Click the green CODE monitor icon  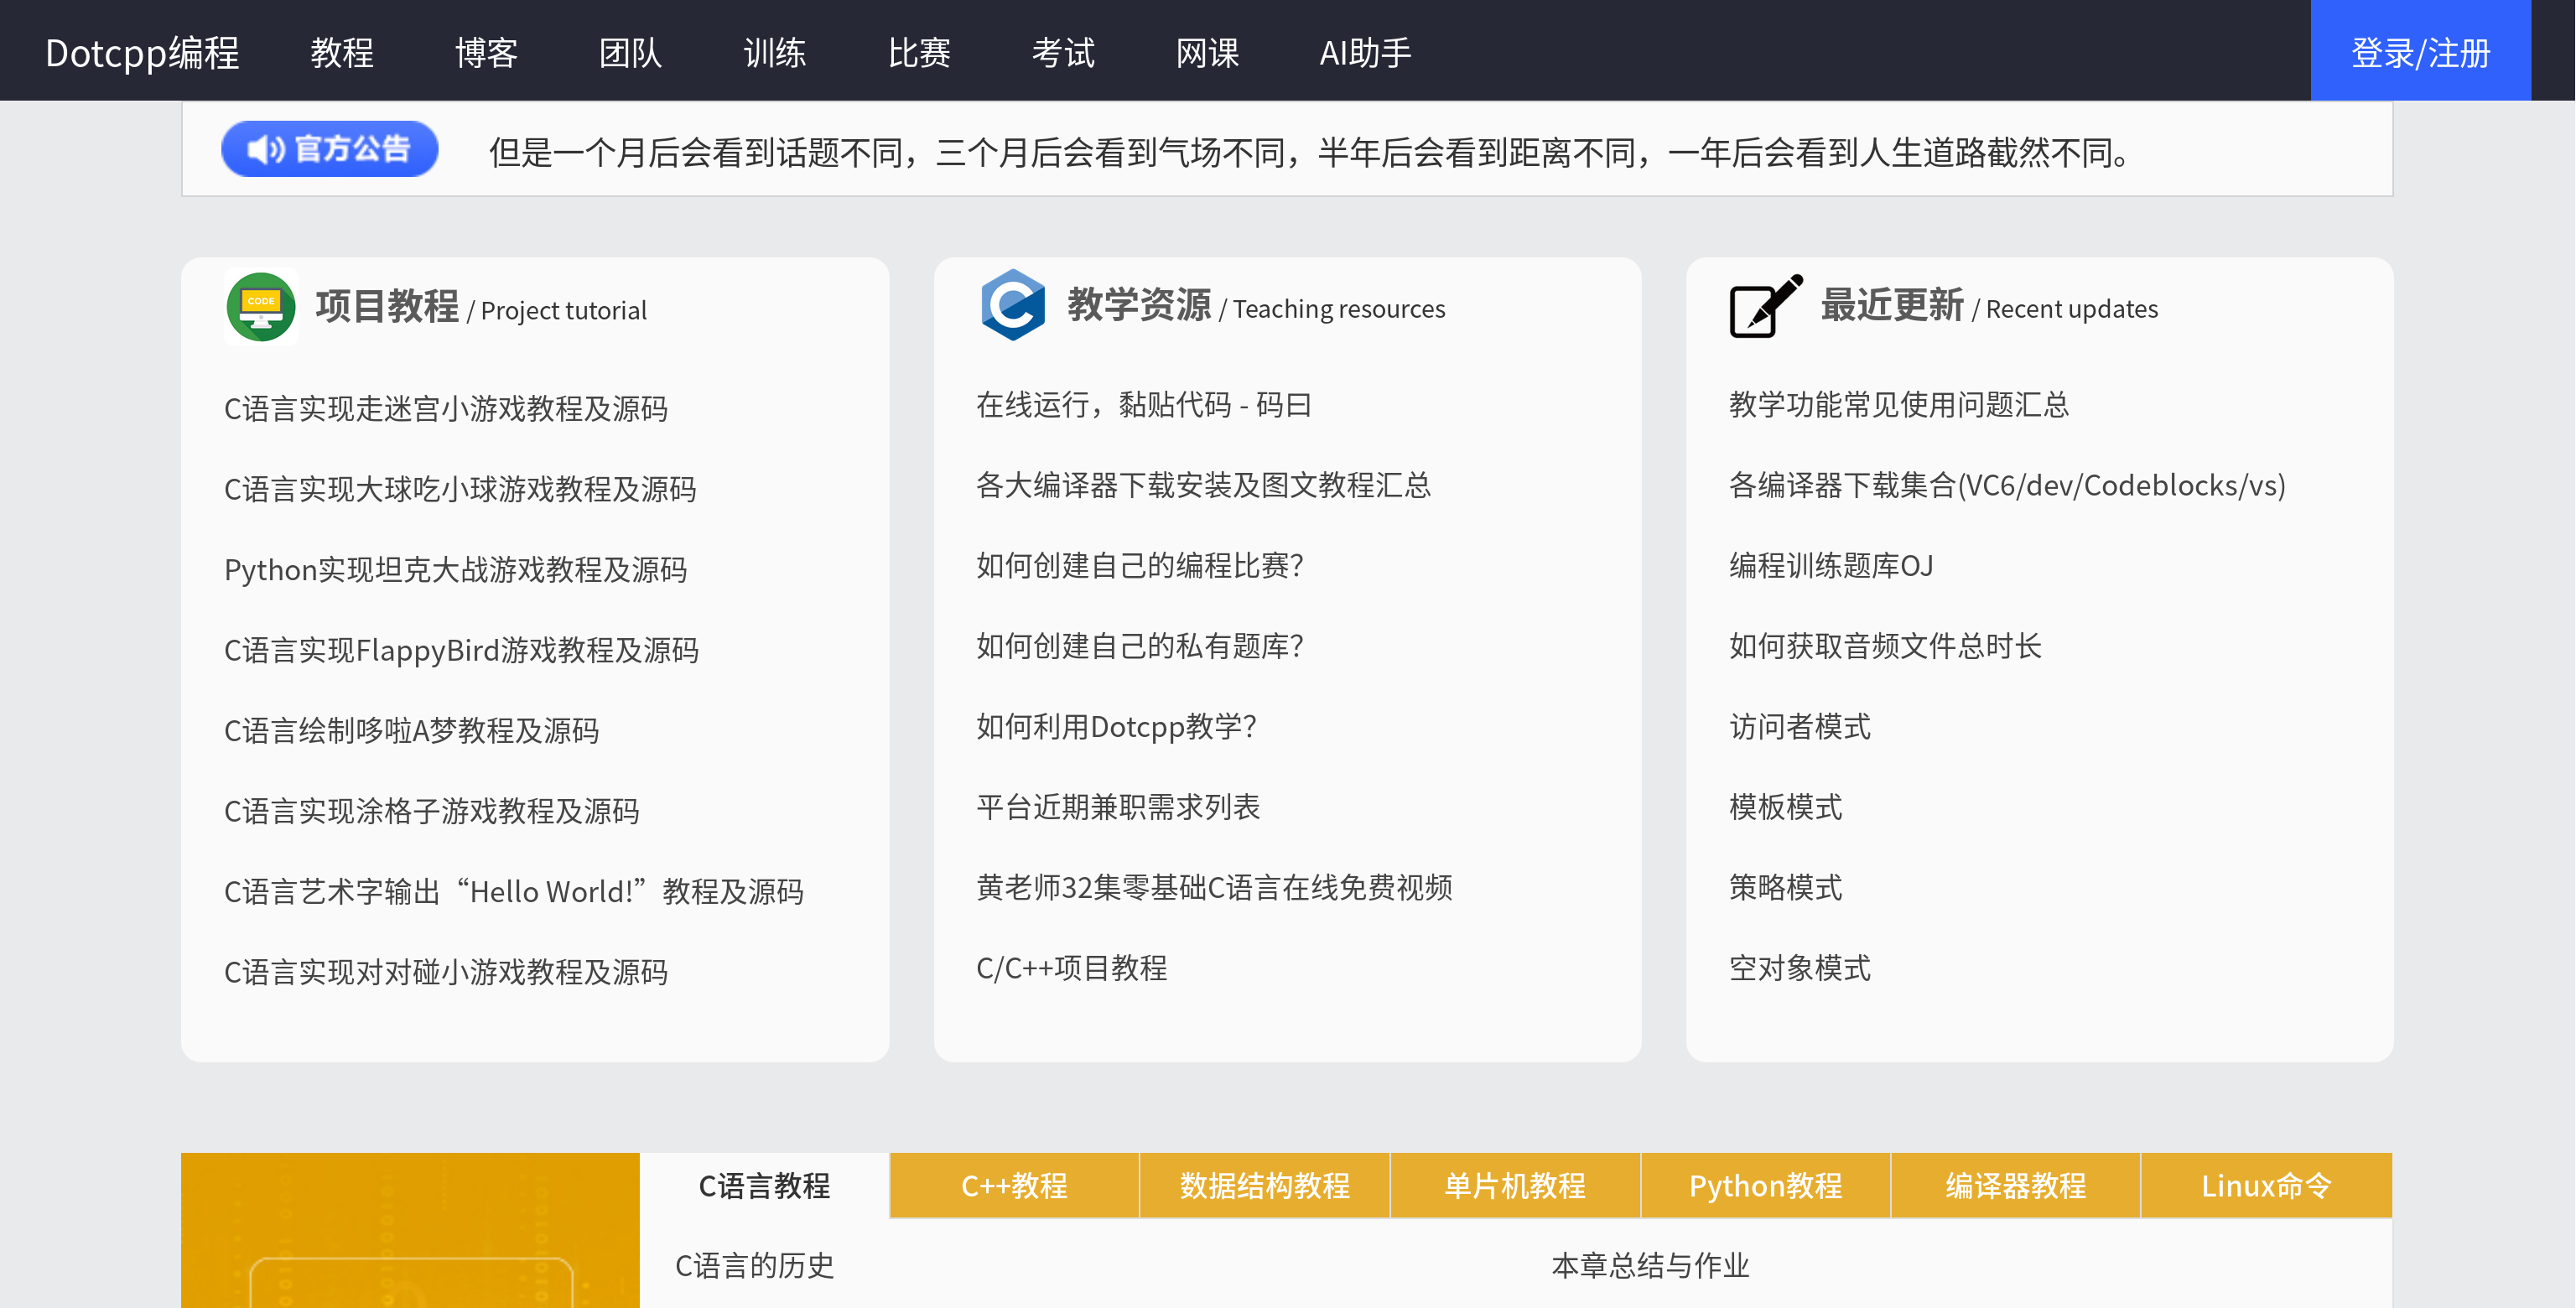coord(261,307)
